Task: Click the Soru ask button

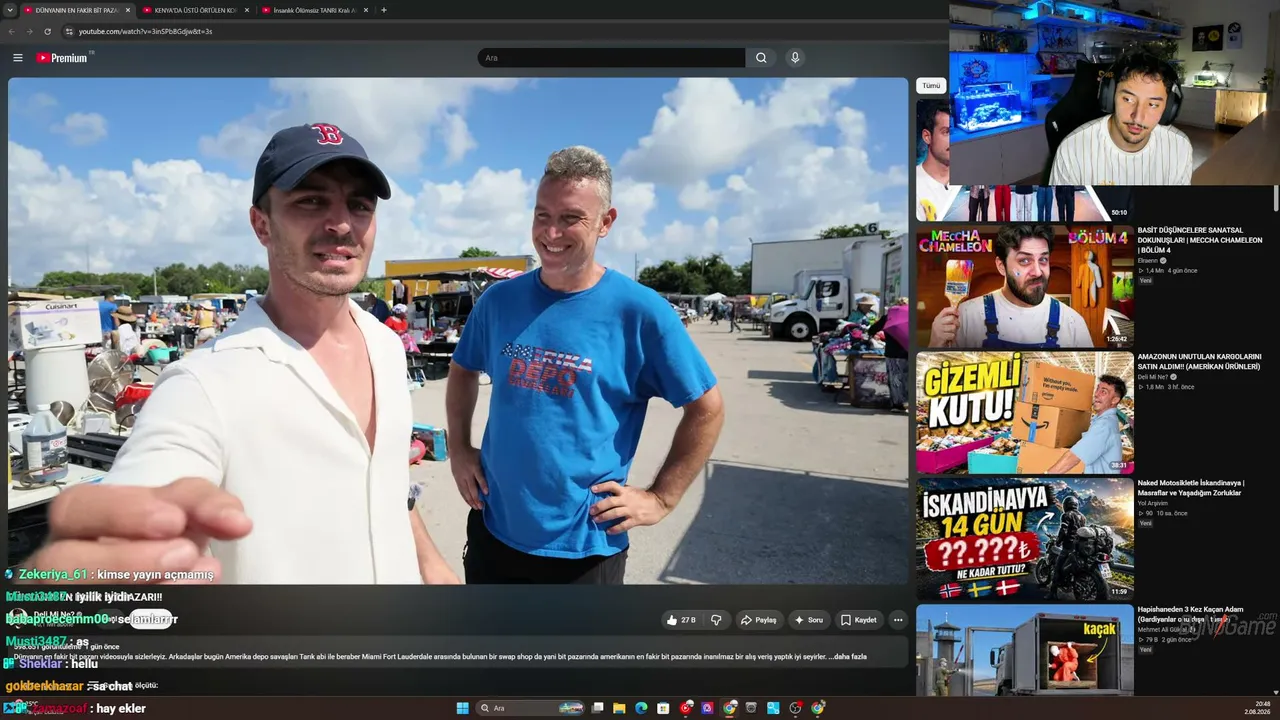Action: [808, 620]
